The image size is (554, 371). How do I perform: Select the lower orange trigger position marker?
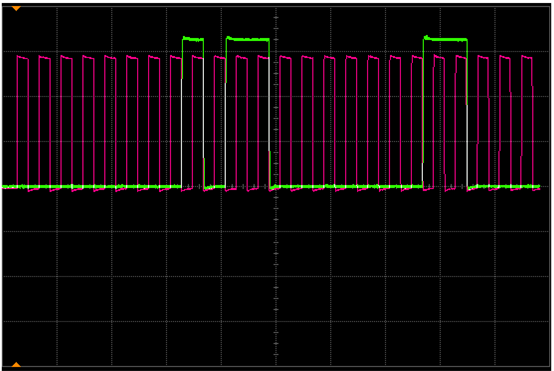click(x=16, y=364)
